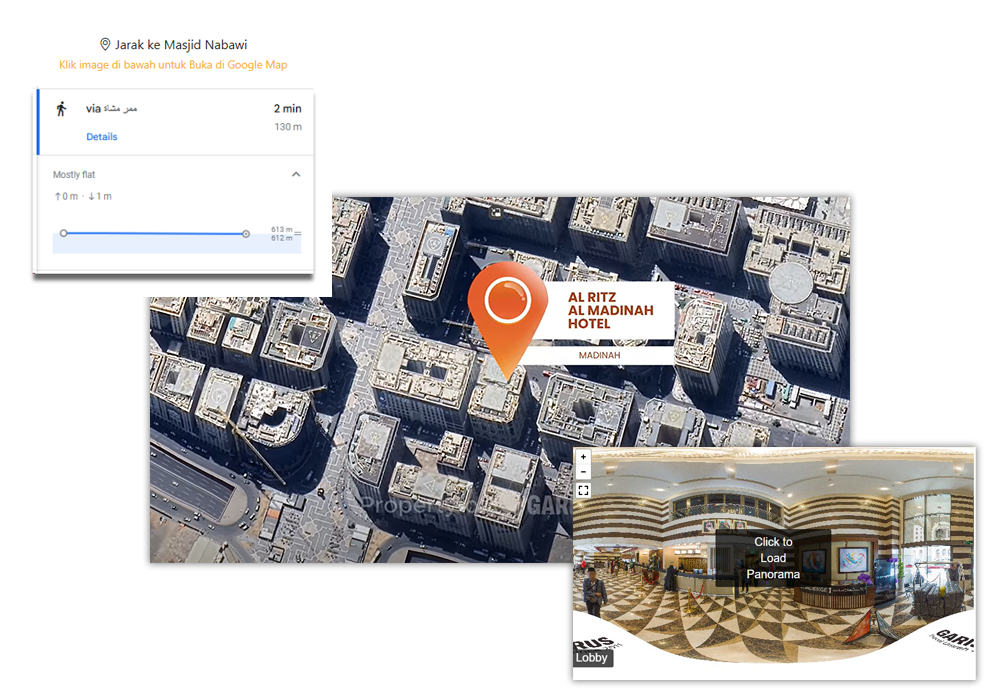Select the walking route via ممر مشاة
Viewport: 1000px width, 700px height.
coord(111,108)
